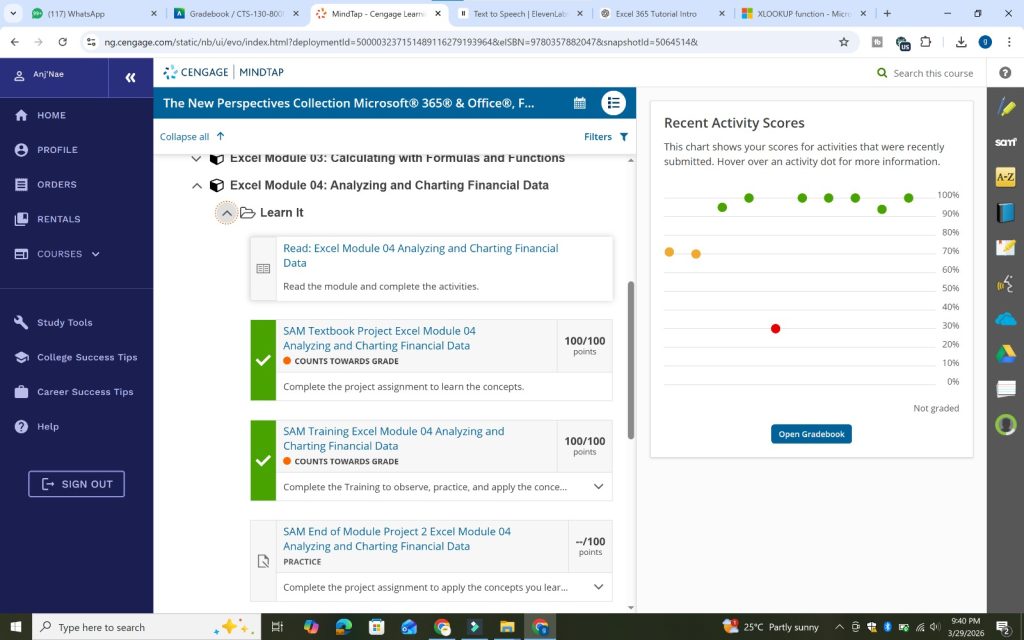Click the course list vertical scrollbar
1024x640 pixels.
(x=630, y=360)
